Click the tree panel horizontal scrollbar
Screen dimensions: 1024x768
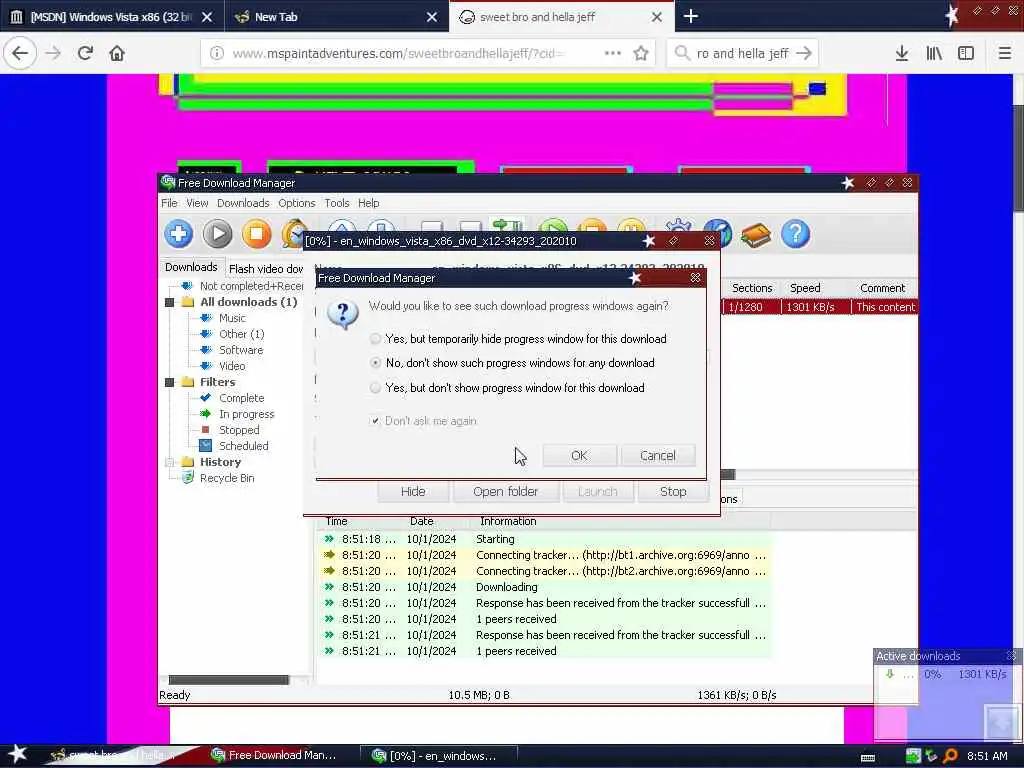(x=229, y=680)
